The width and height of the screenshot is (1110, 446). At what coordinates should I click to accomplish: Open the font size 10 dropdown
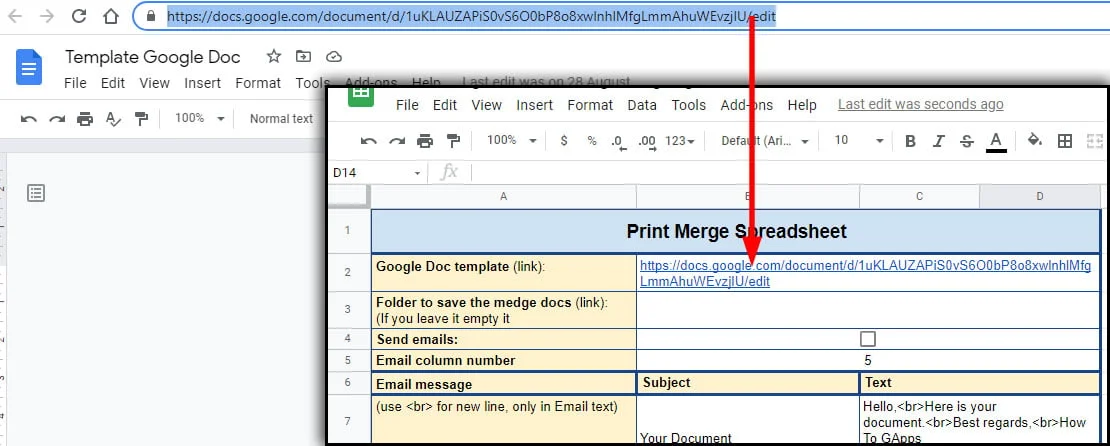859,140
